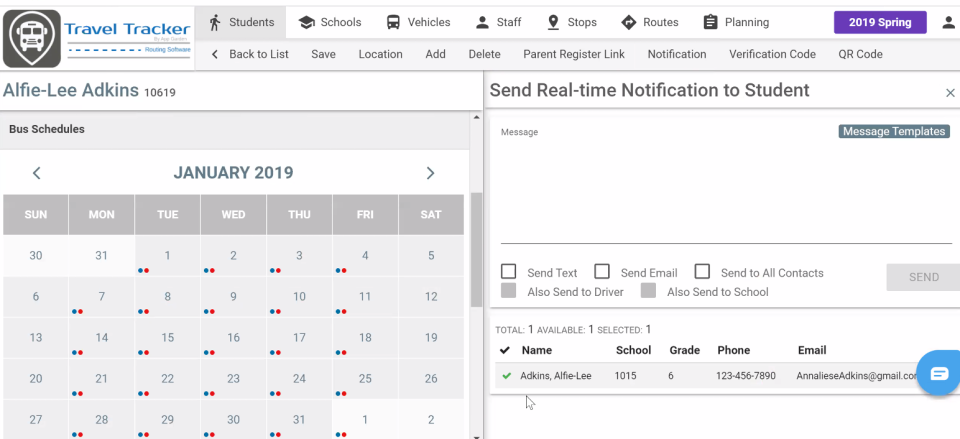This screenshot has width=960, height=439.
Task: Open Parent Register Link
Action: pos(574,54)
